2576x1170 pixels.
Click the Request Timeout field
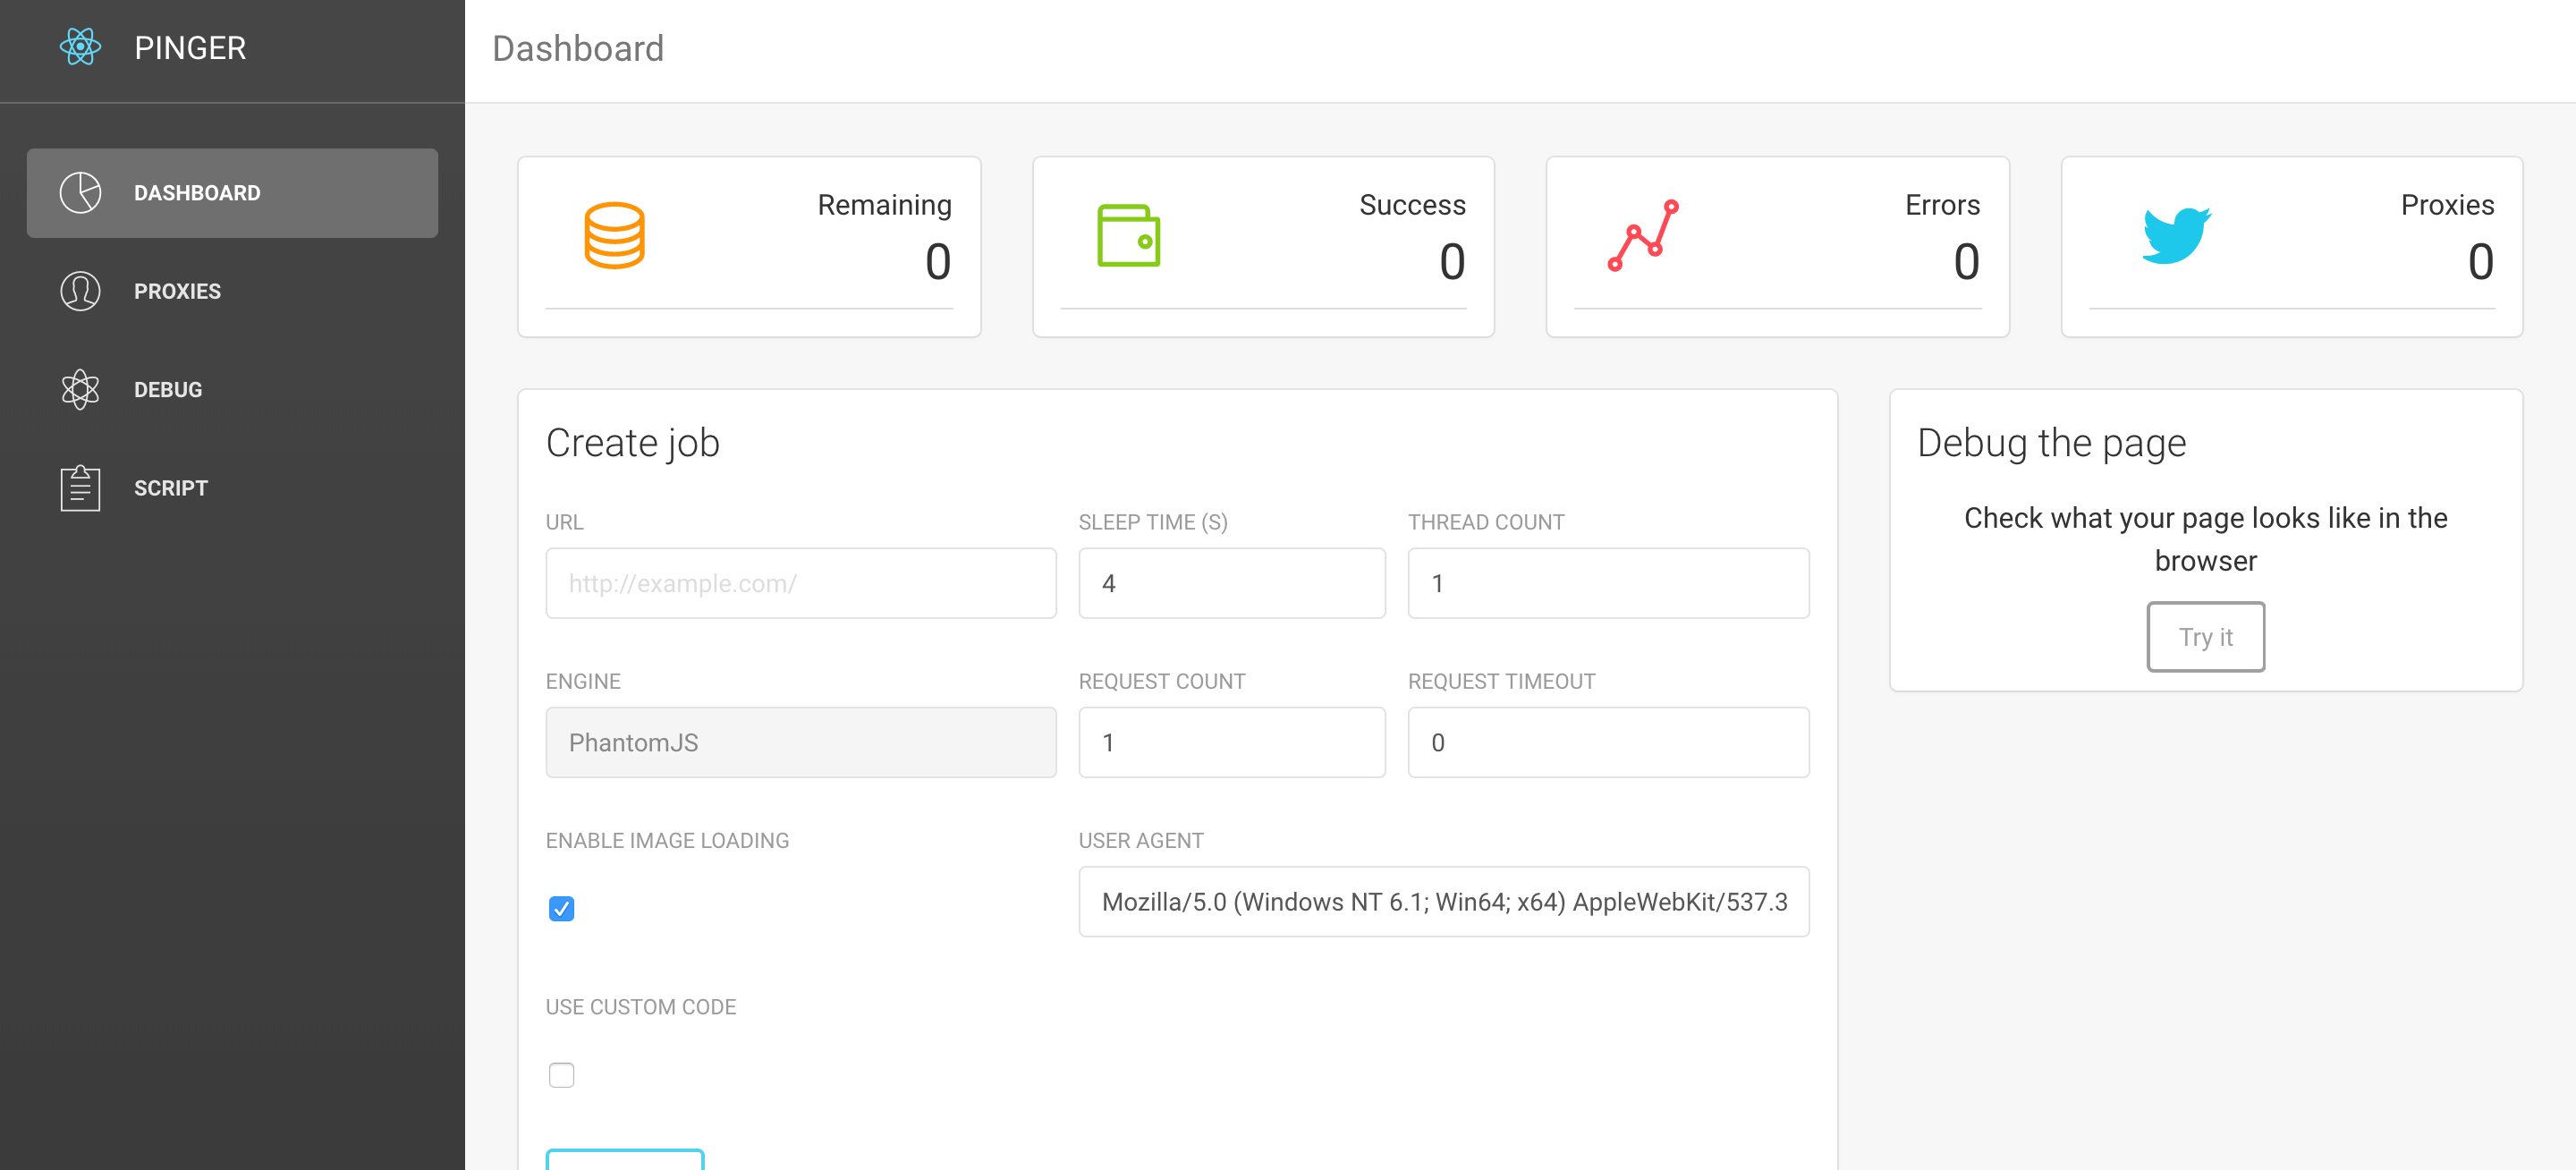(1608, 742)
